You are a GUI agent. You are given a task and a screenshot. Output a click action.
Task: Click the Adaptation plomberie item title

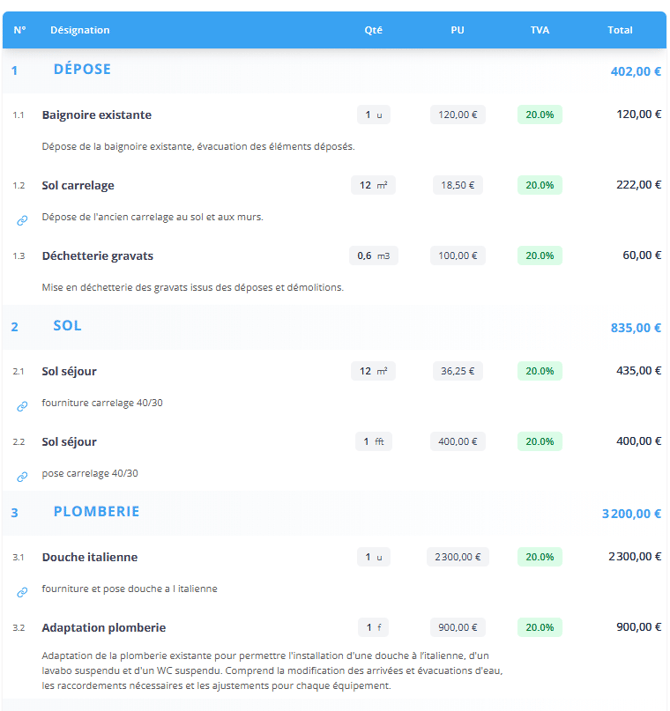coord(104,628)
